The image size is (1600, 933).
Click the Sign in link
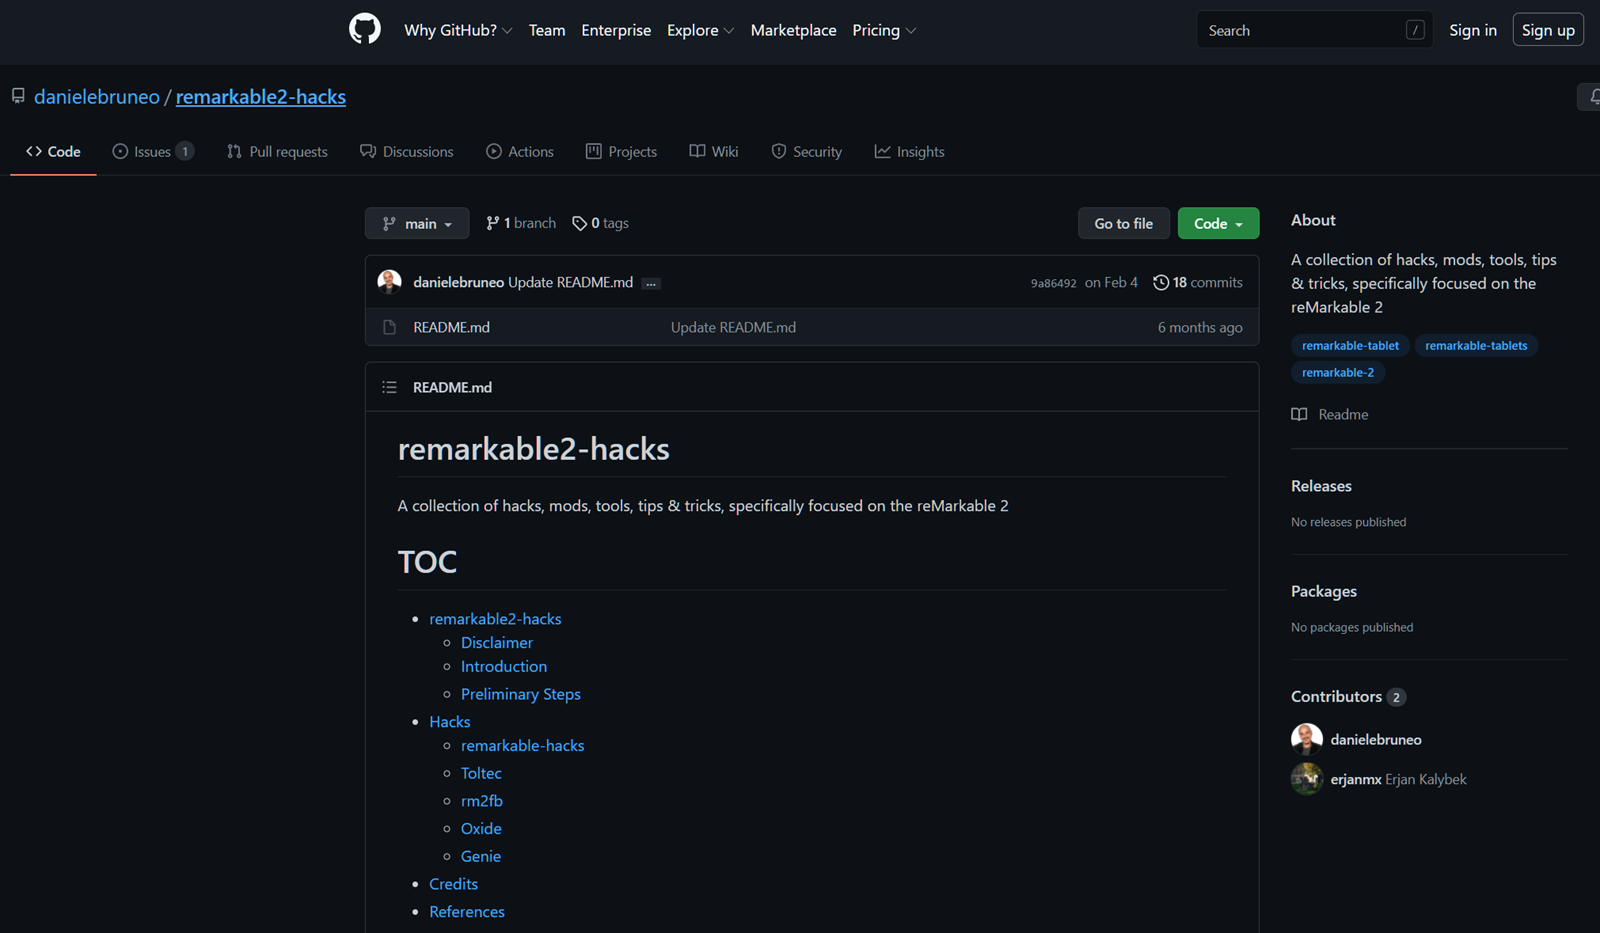tap(1473, 30)
